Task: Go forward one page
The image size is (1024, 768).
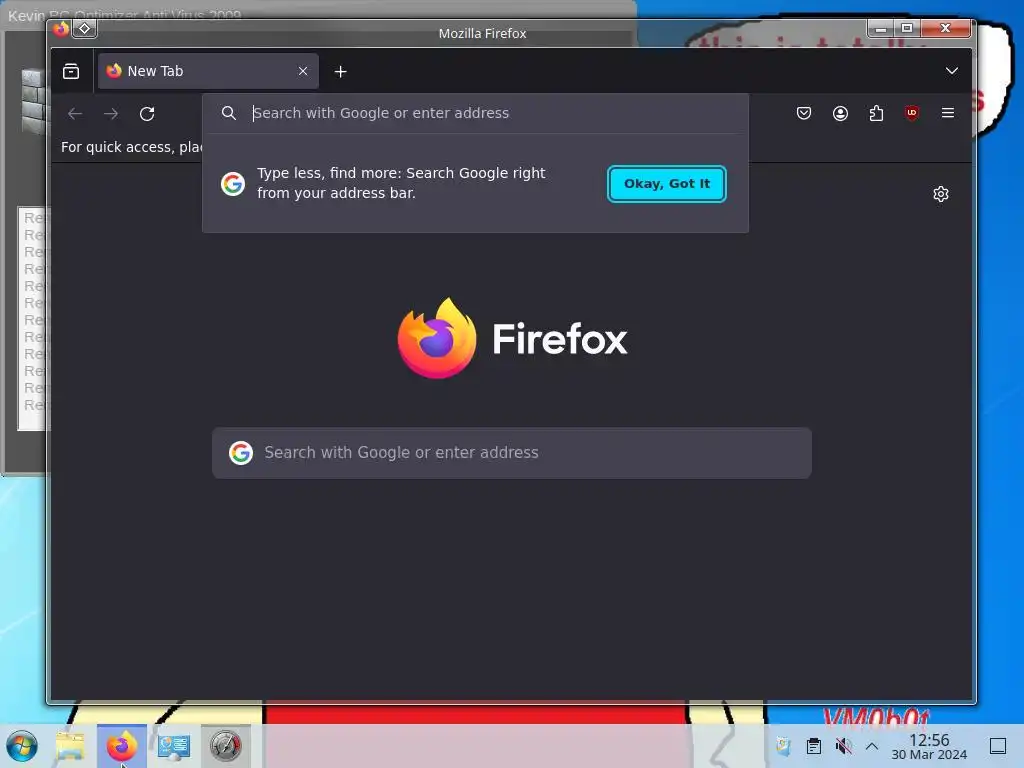Action: pos(111,114)
